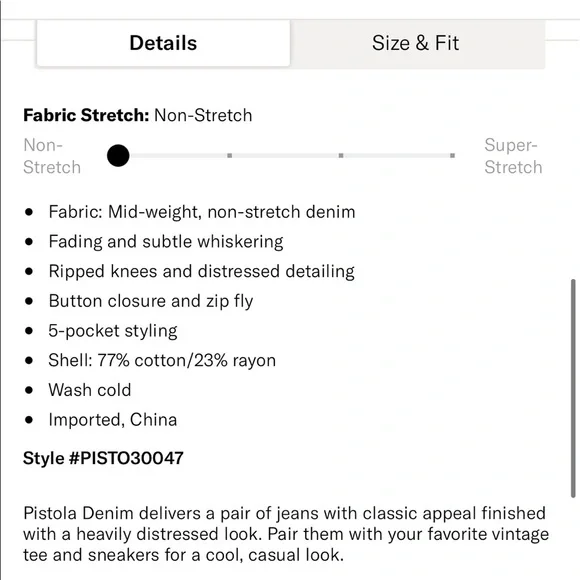Click the black fabric stretch slider handle
Image resolution: width=580 pixels, height=580 pixels.
118,156
